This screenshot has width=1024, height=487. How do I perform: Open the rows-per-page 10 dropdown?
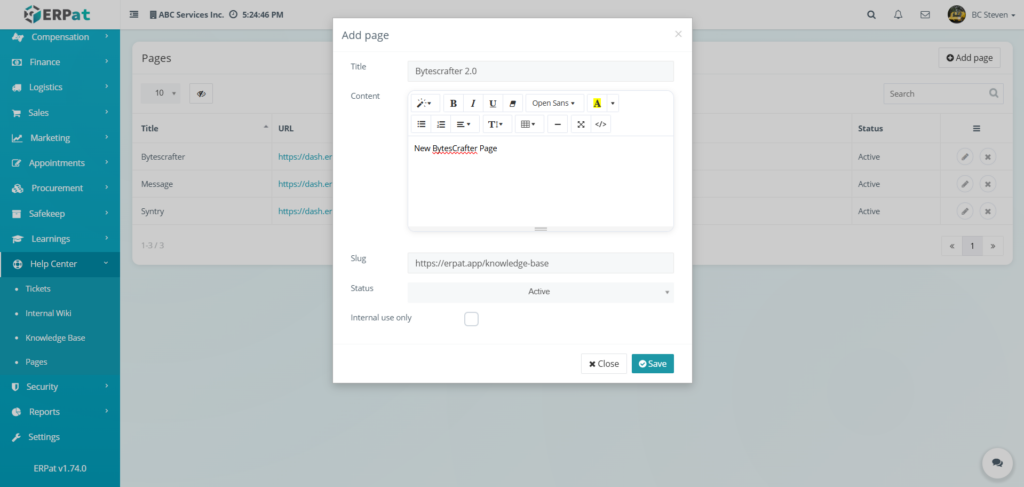161,93
